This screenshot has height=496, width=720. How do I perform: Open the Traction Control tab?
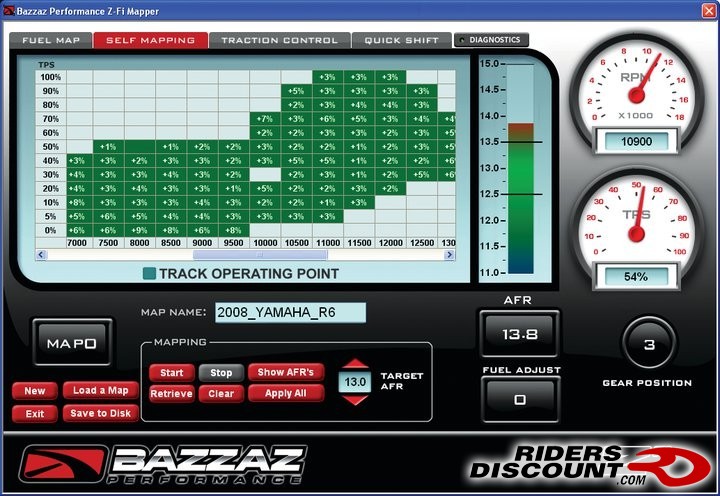(279, 41)
